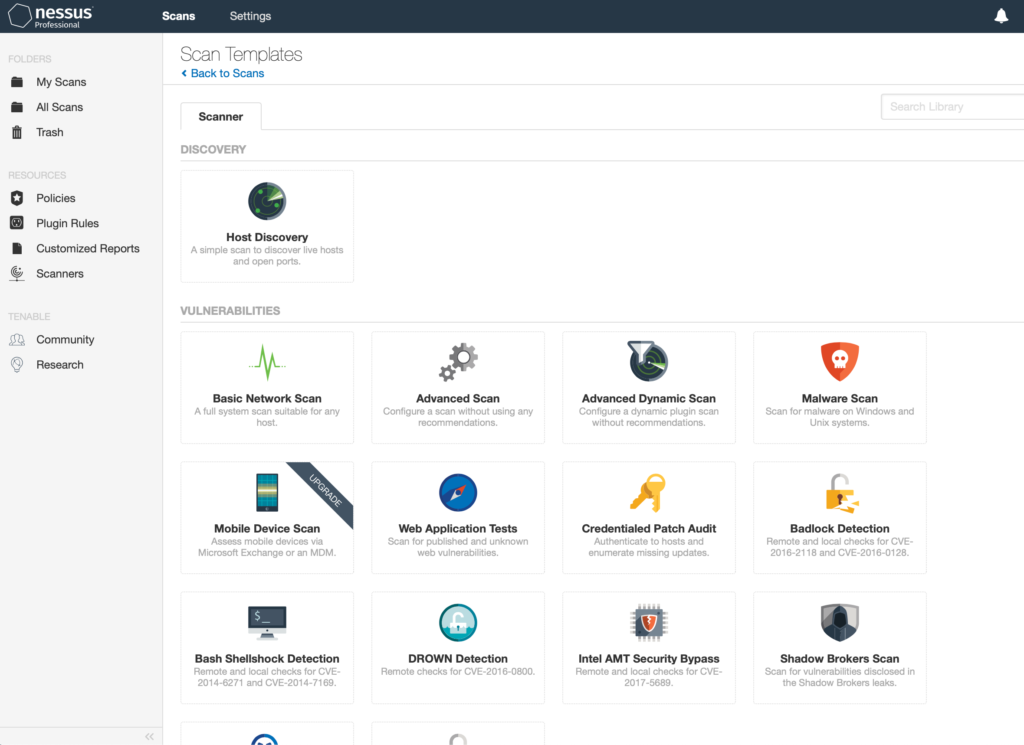This screenshot has width=1024, height=745.
Task: Select the Advanced Scan gears icon
Action: (458, 362)
